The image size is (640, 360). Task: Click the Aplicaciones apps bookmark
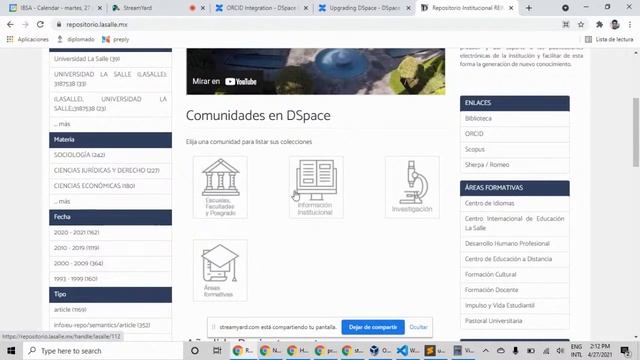tap(28, 39)
